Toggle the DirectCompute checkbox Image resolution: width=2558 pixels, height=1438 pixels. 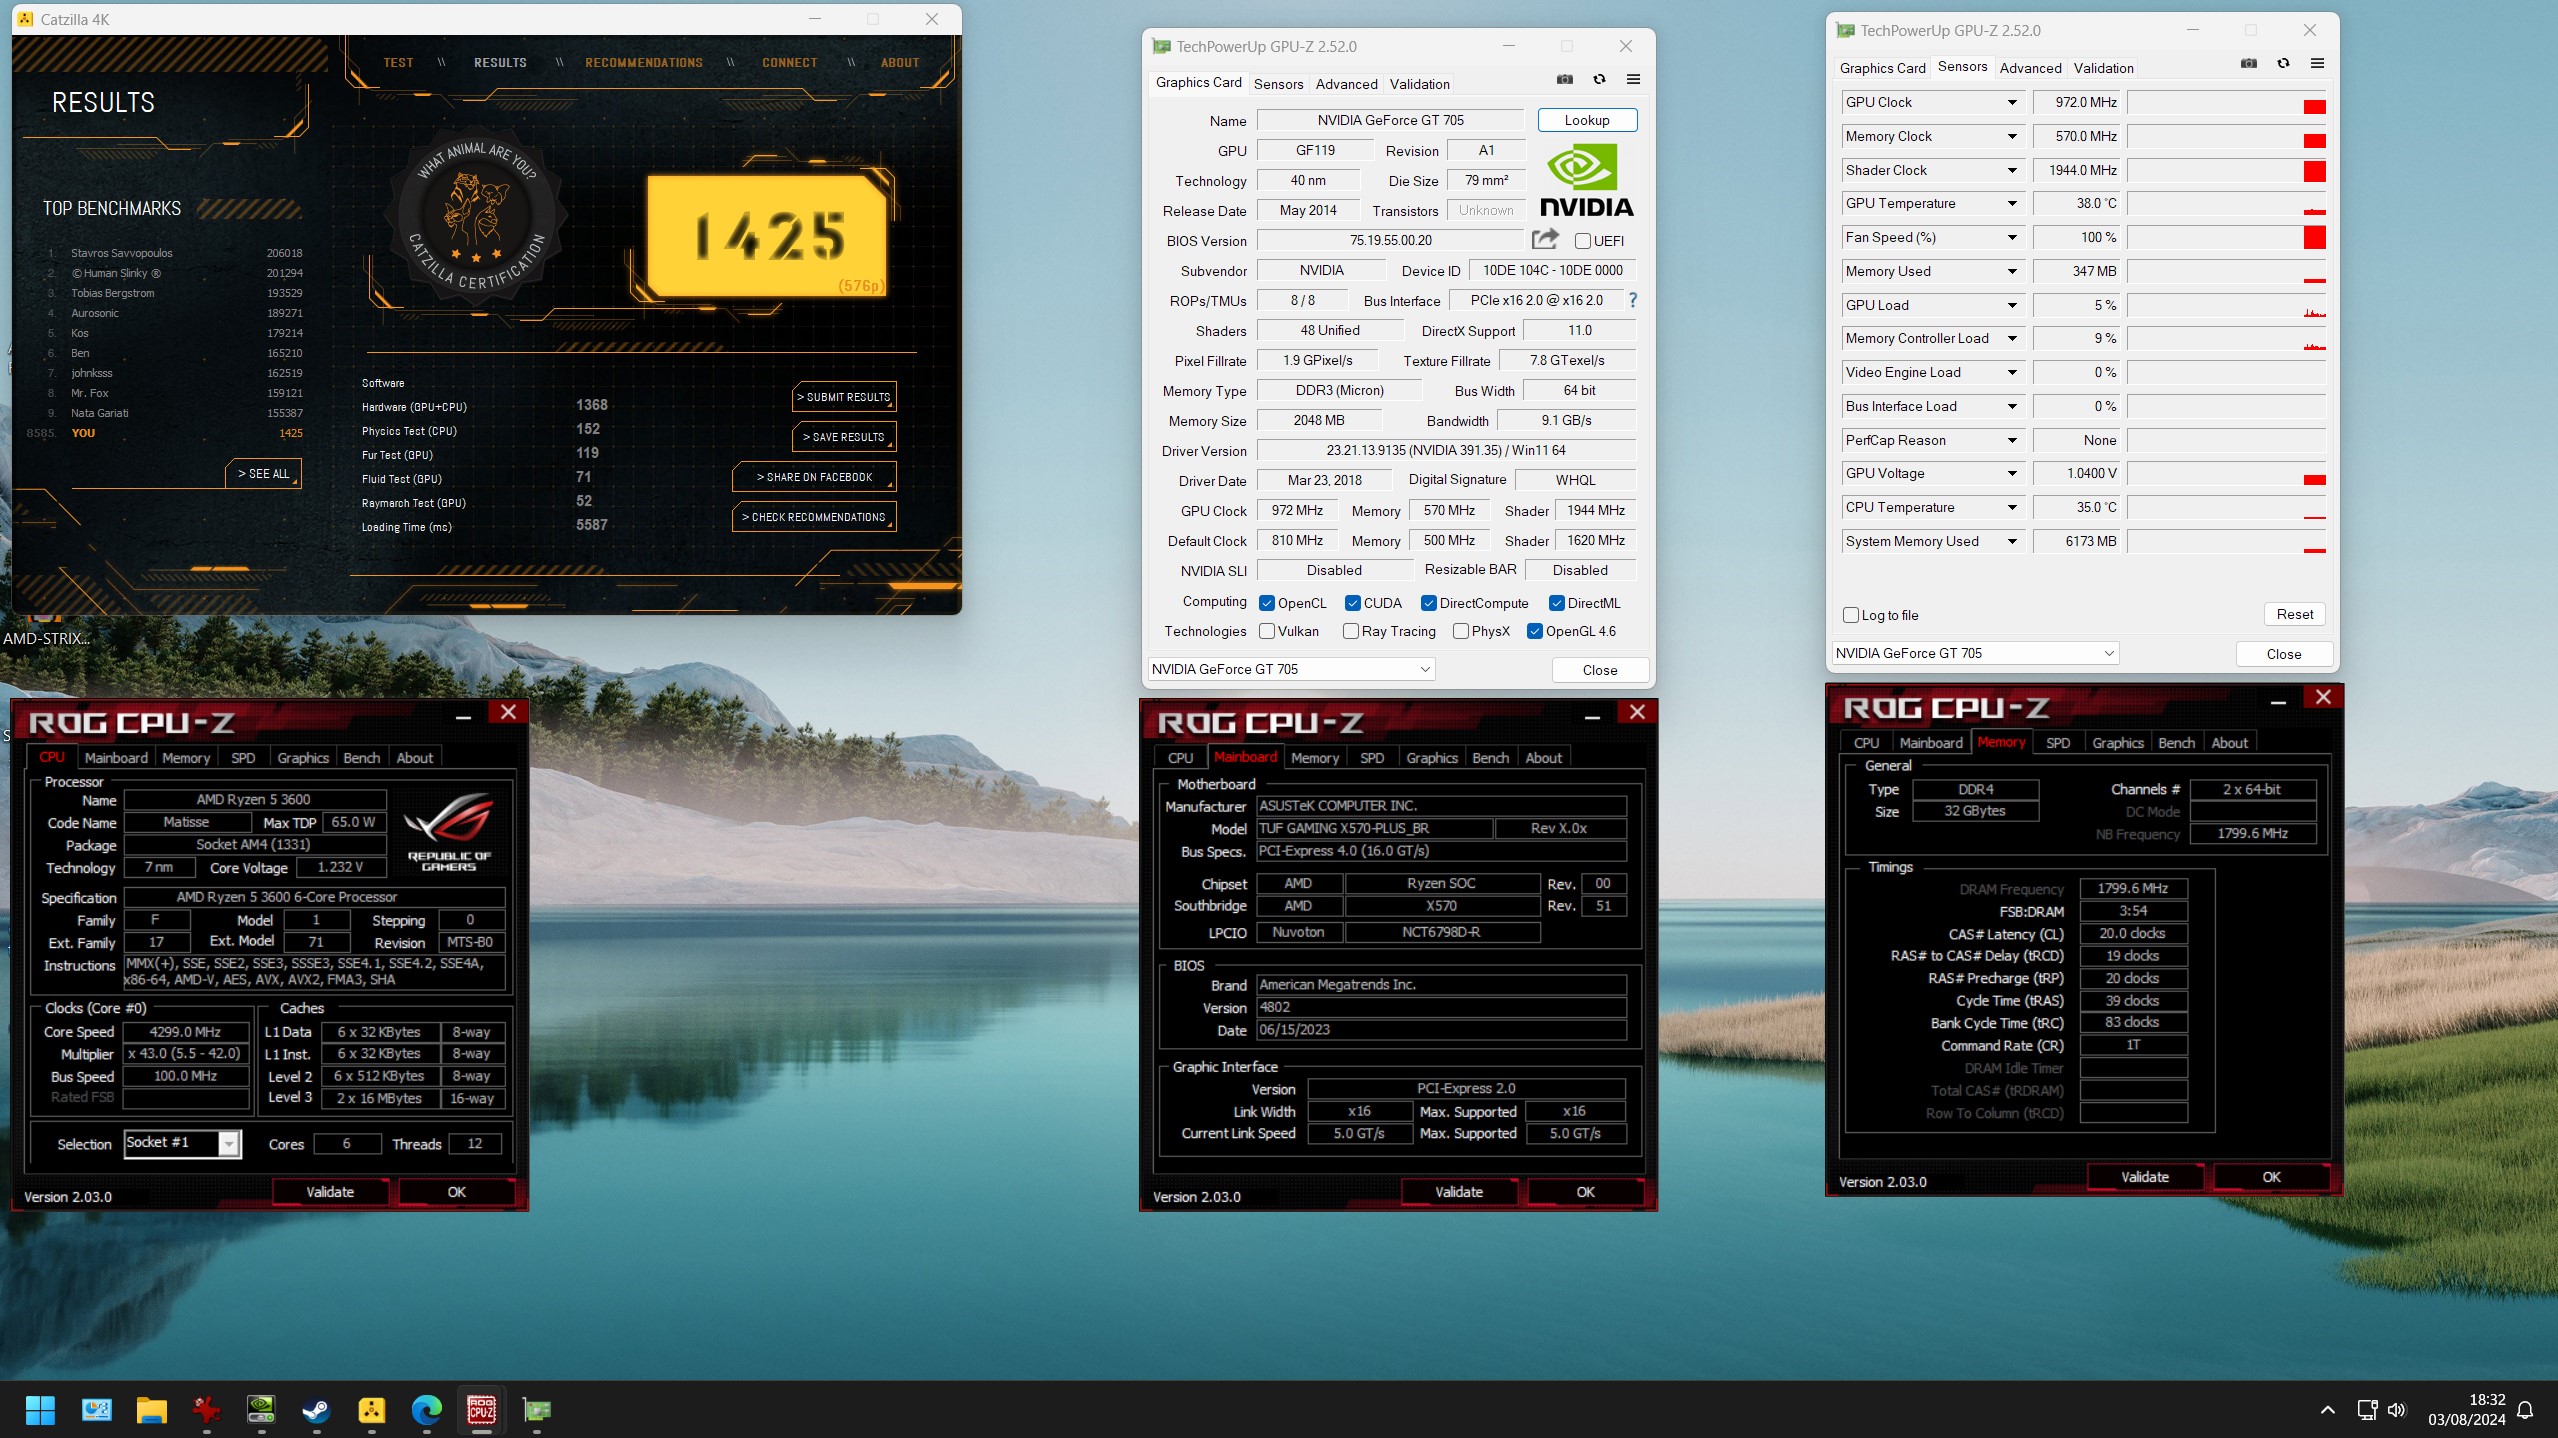tap(1429, 603)
